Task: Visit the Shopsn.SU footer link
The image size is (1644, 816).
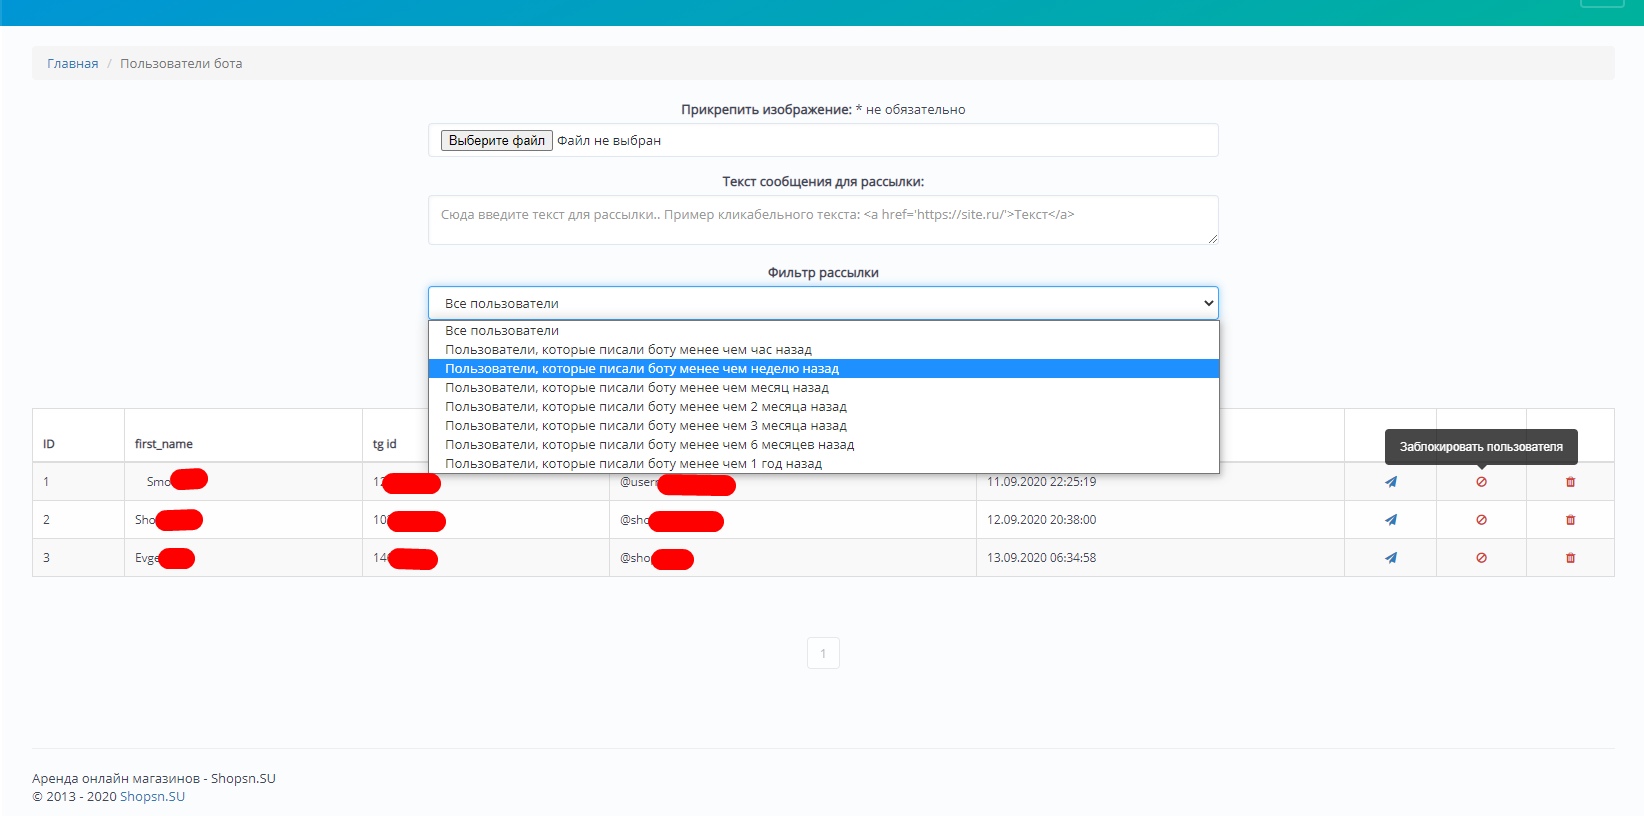Action: [152, 797]
